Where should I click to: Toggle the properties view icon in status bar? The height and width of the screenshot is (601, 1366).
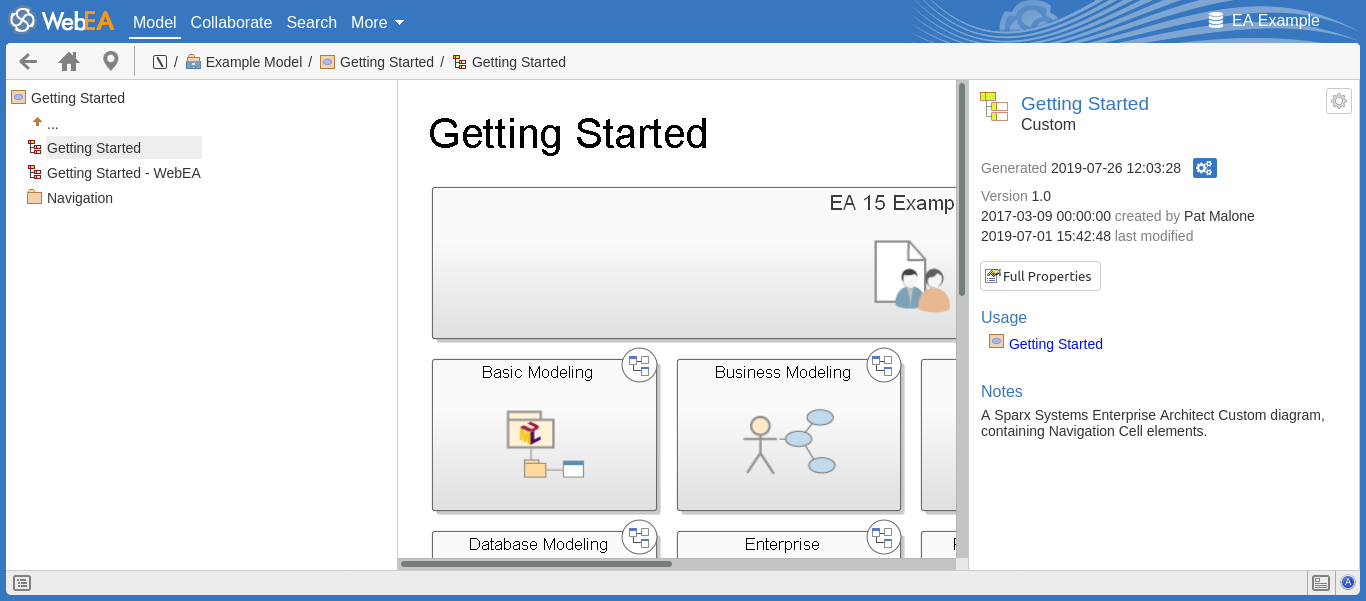pos(1321,583)
